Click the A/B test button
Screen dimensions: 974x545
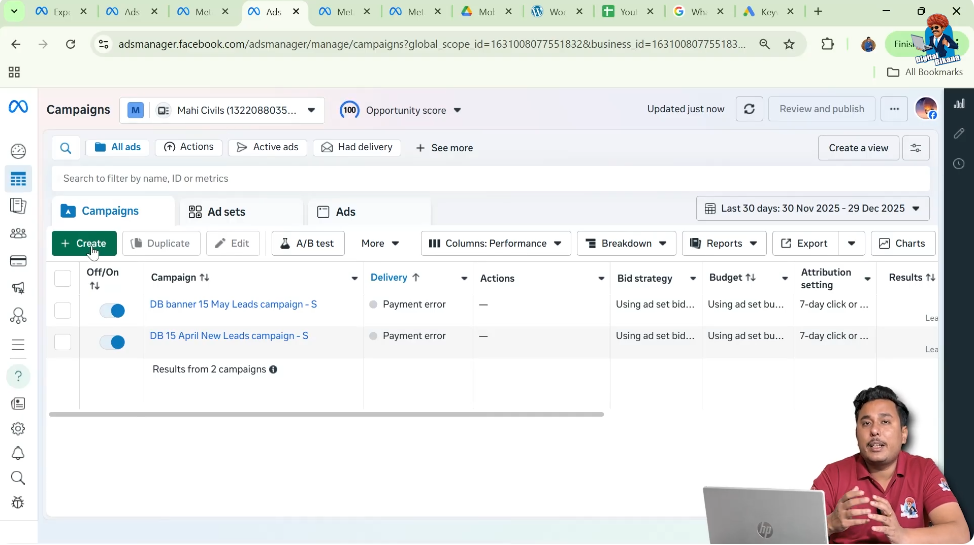point(307,244)
